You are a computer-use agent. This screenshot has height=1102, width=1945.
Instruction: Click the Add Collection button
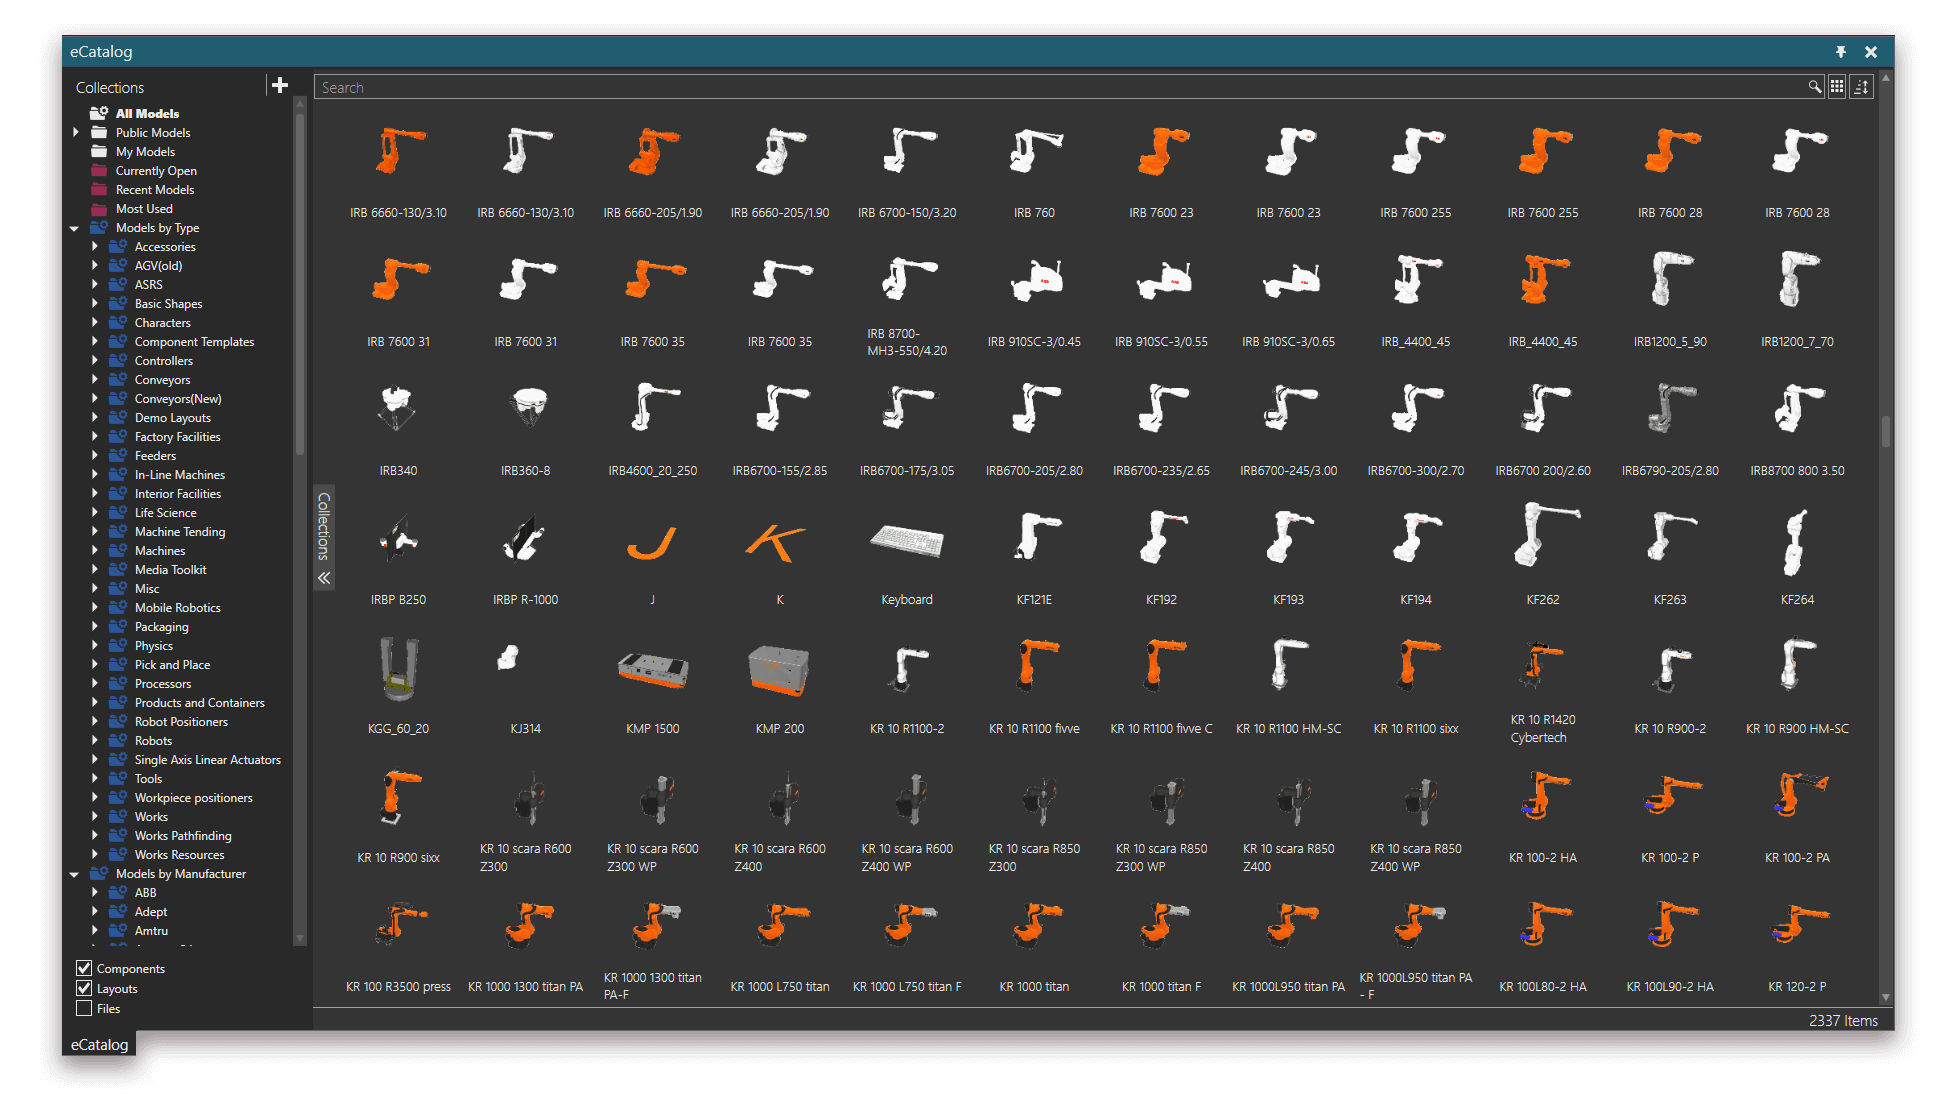[279, 87]
